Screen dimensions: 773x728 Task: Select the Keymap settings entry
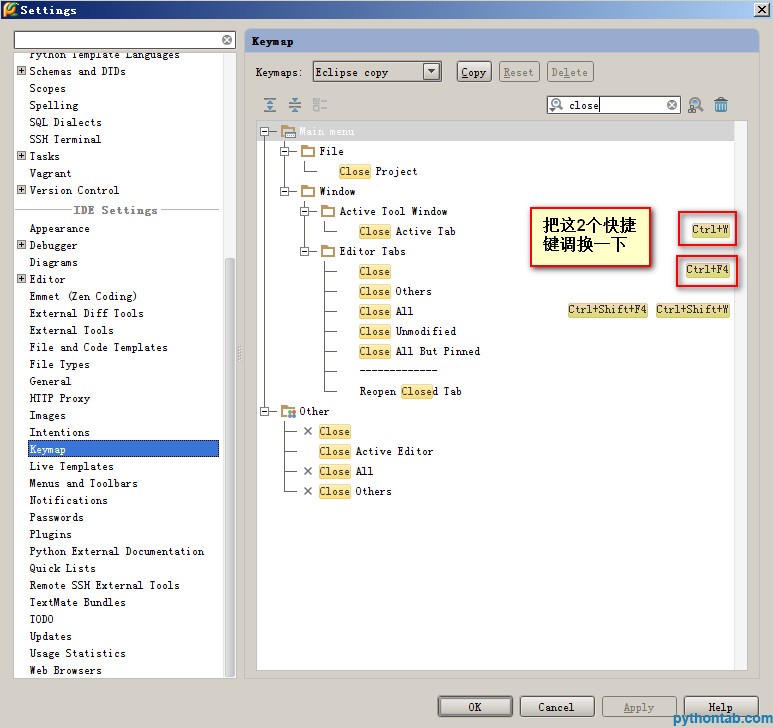pos(123,449)
